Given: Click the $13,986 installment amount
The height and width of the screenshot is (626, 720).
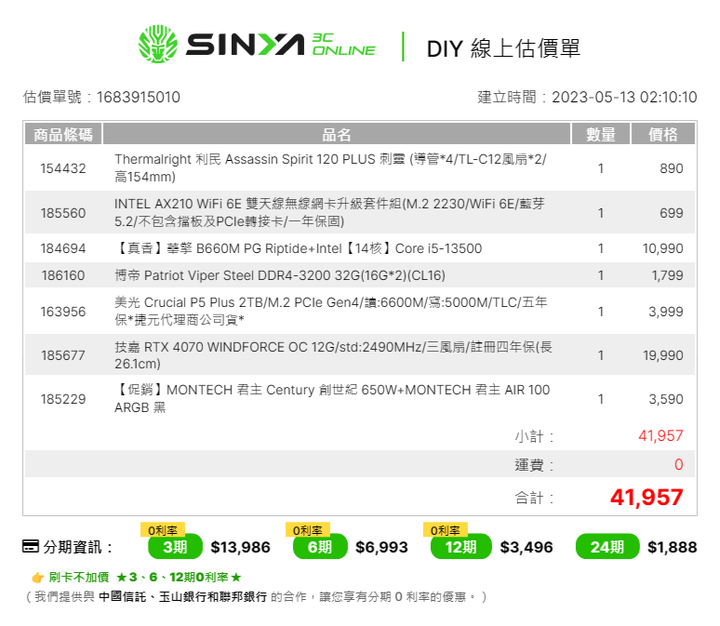Looking at the screenshot, I should pyautogui.click(x=240, y=547).
